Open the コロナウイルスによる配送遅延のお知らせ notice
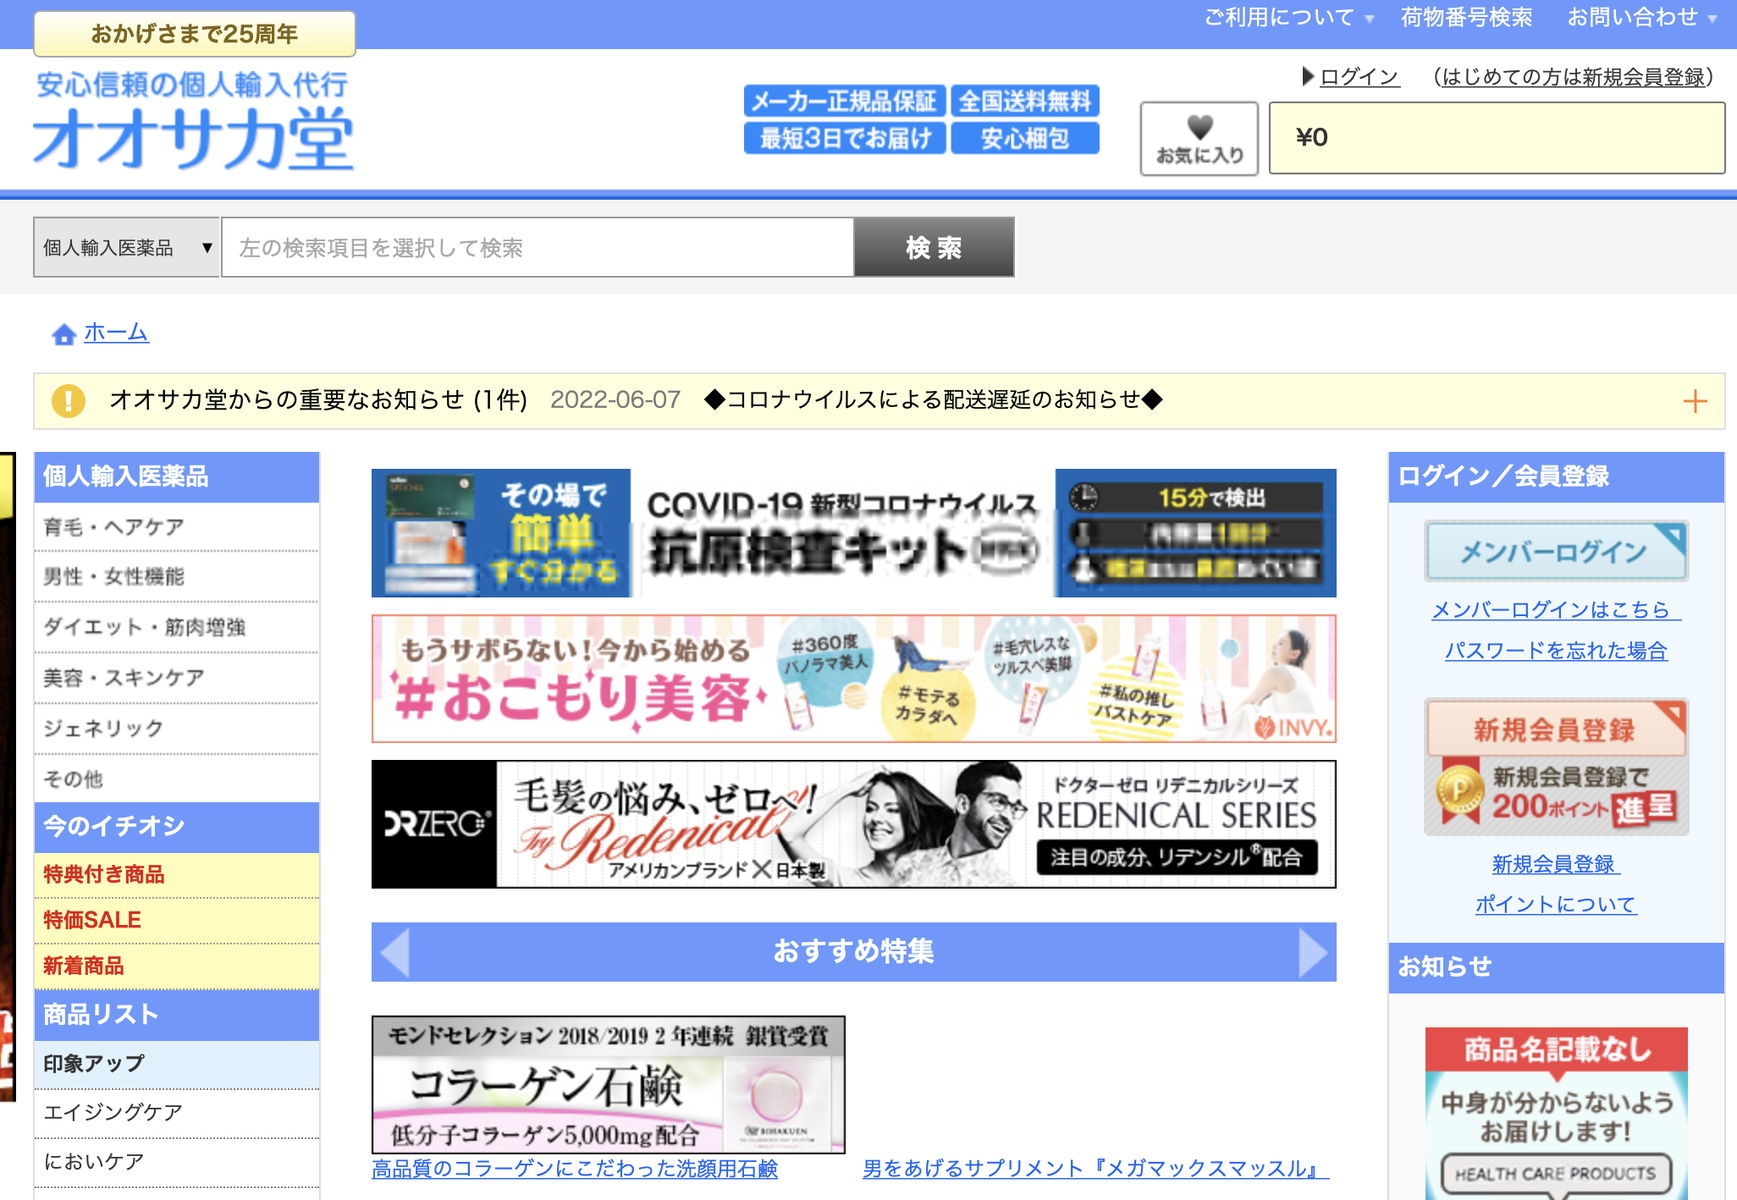The image size is (1737, 1200). coord(934,400)
